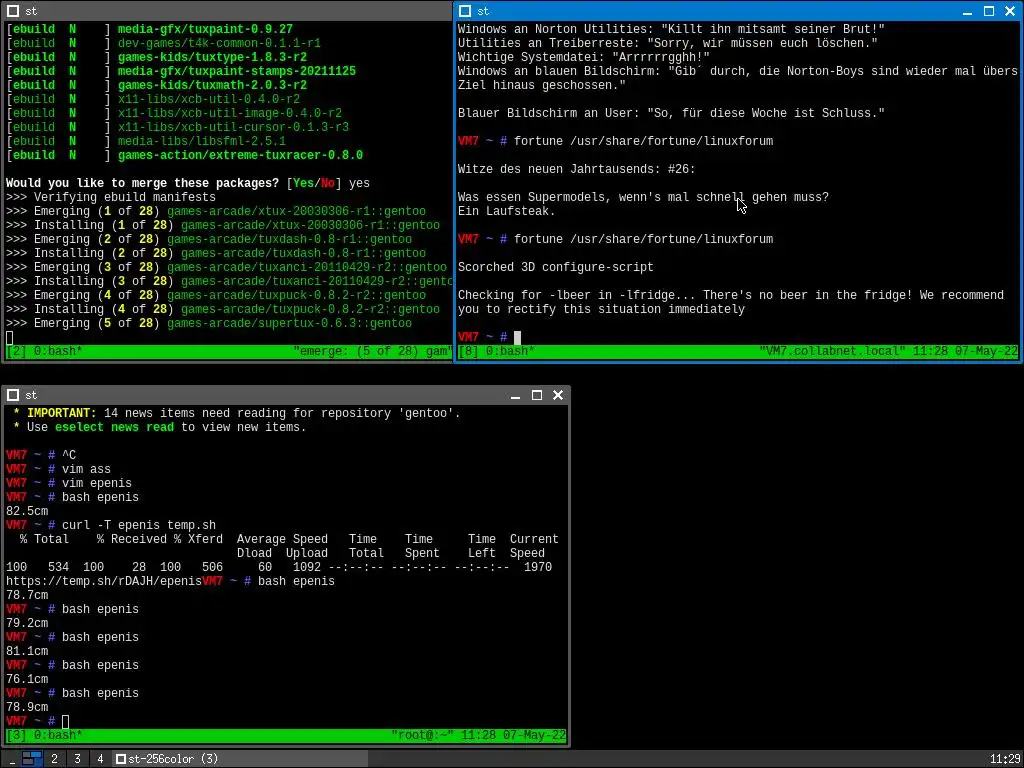The width and height of the screenshot is (1024, 768).
Task: Click the 'Scorched 3D configure-script' line
Action: (556, 267)
